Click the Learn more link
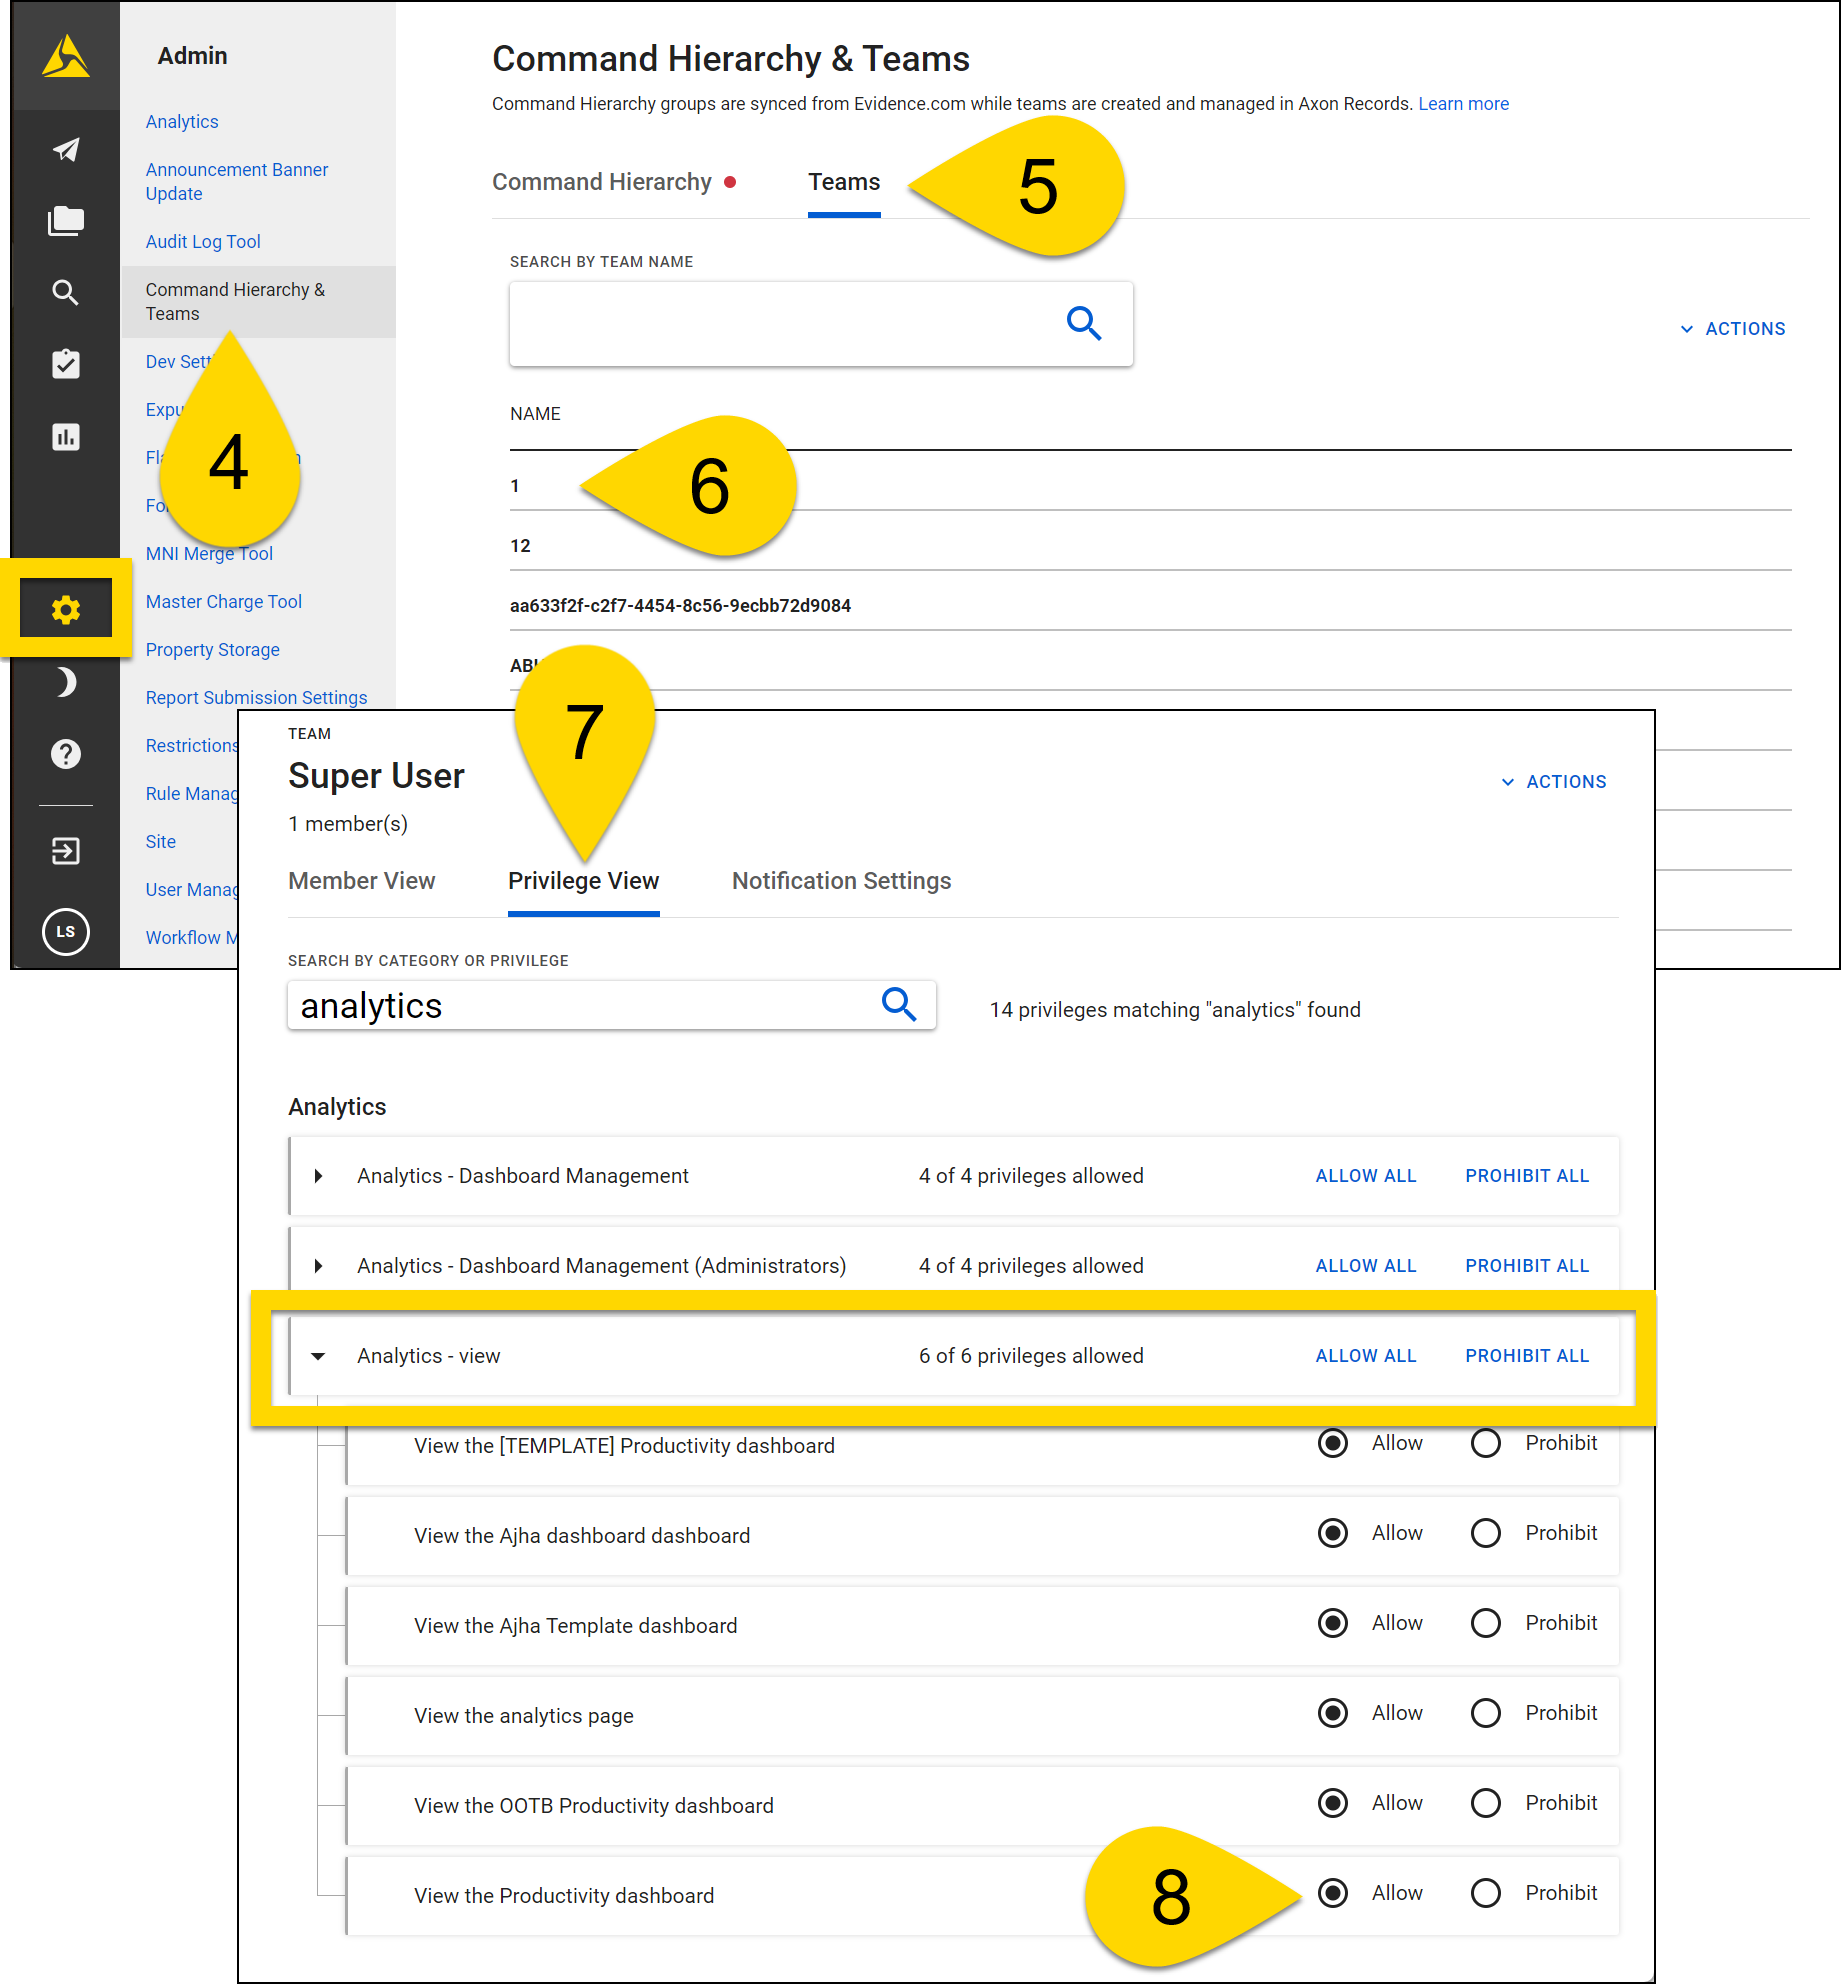This screenshot has height=1984, width=1841. point(1464,103)
